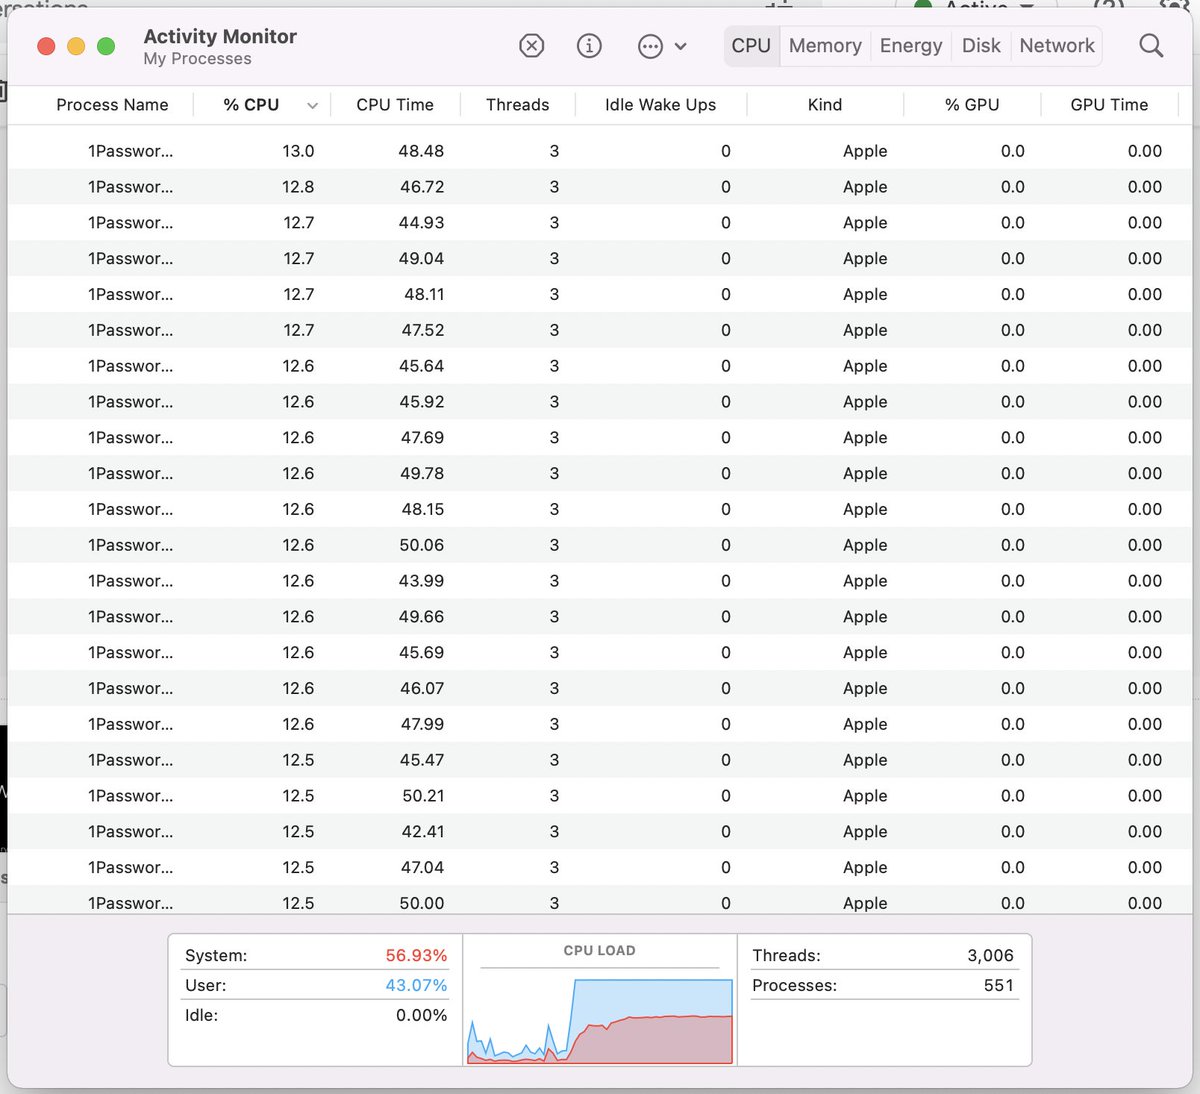Screen dimensions: 1200x1094
Task: Select the process row with CPU Time 45.92
Action: tap(600, 402)
